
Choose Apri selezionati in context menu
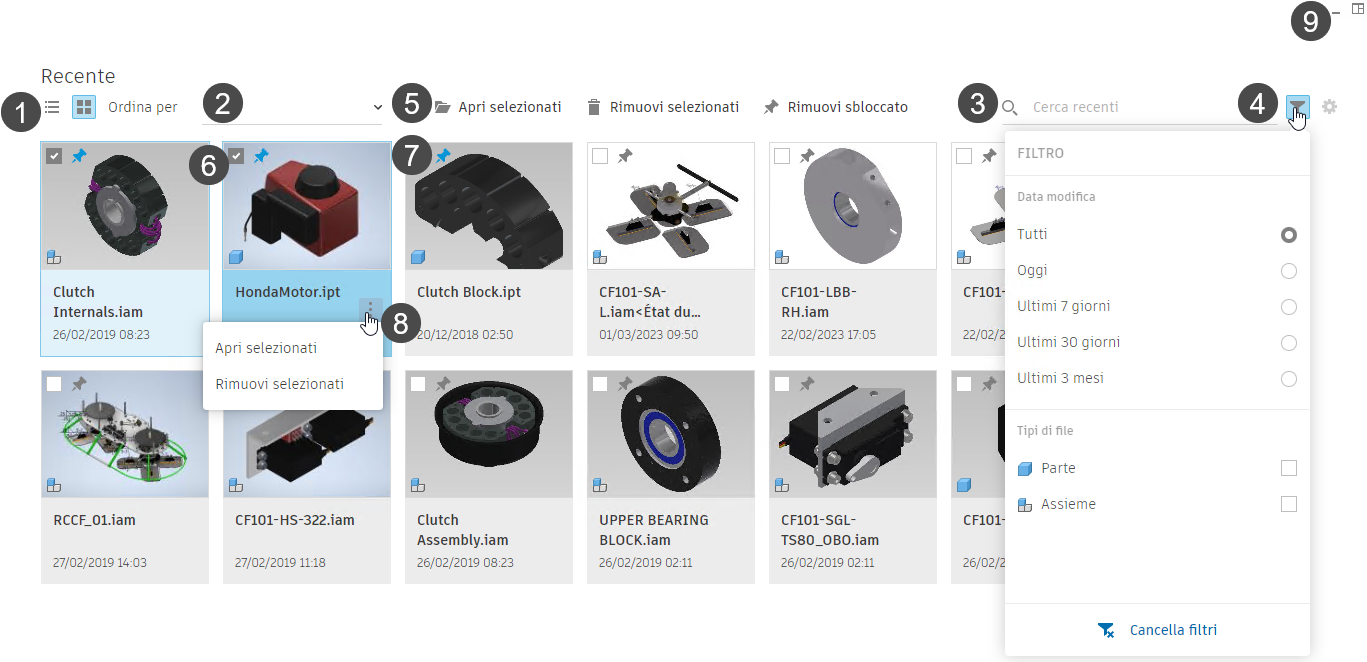(x=266, y=348)
